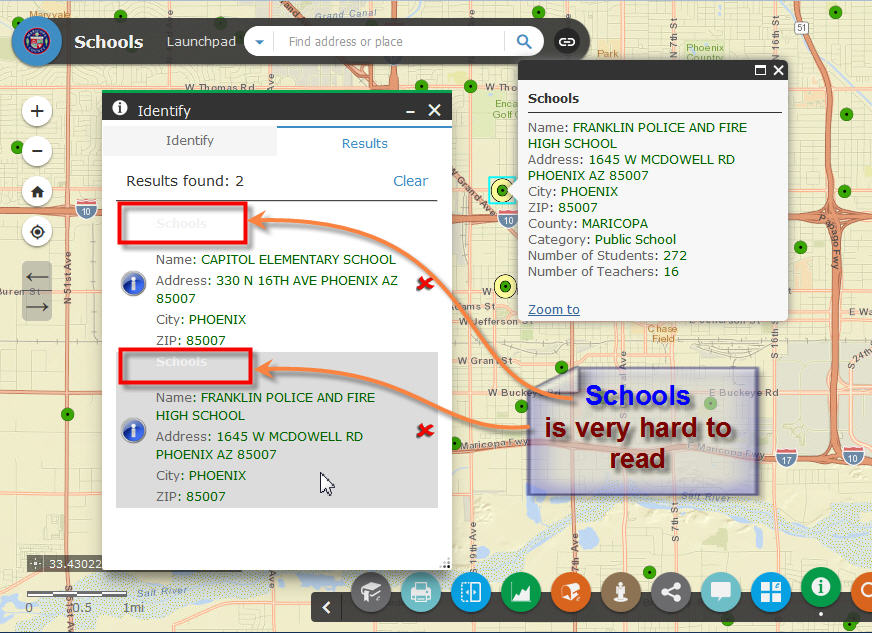Open the green Identify info widget
This screenshot has height=633, width=872.
pyautogui.click(x=821, y=587)
